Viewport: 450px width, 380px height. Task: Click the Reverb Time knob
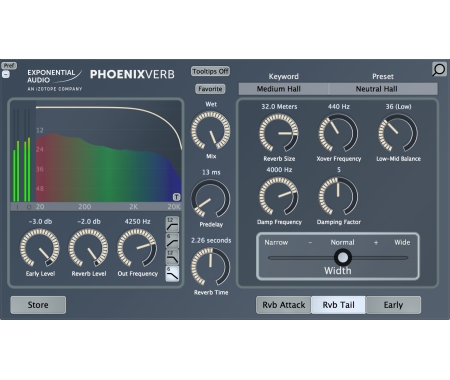click(210, 267)
